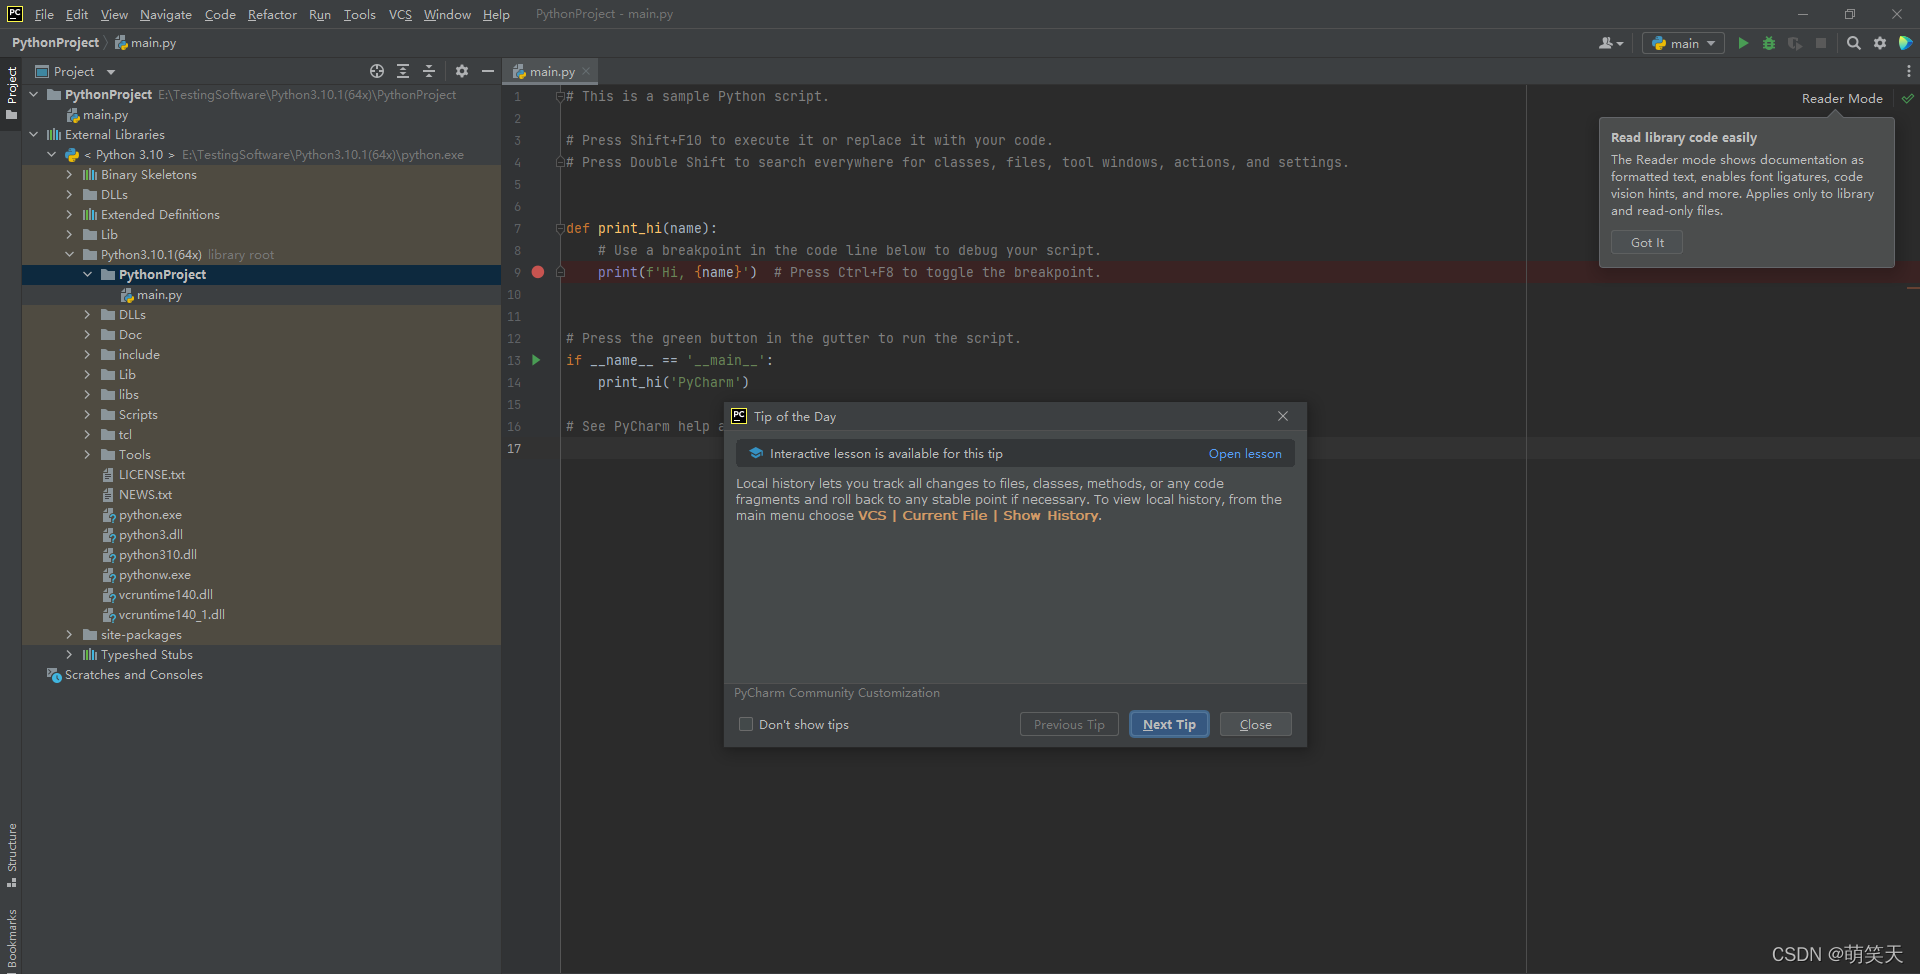
Task: Click the Collapse All icon in Project panel
Action: pos(429,71)
